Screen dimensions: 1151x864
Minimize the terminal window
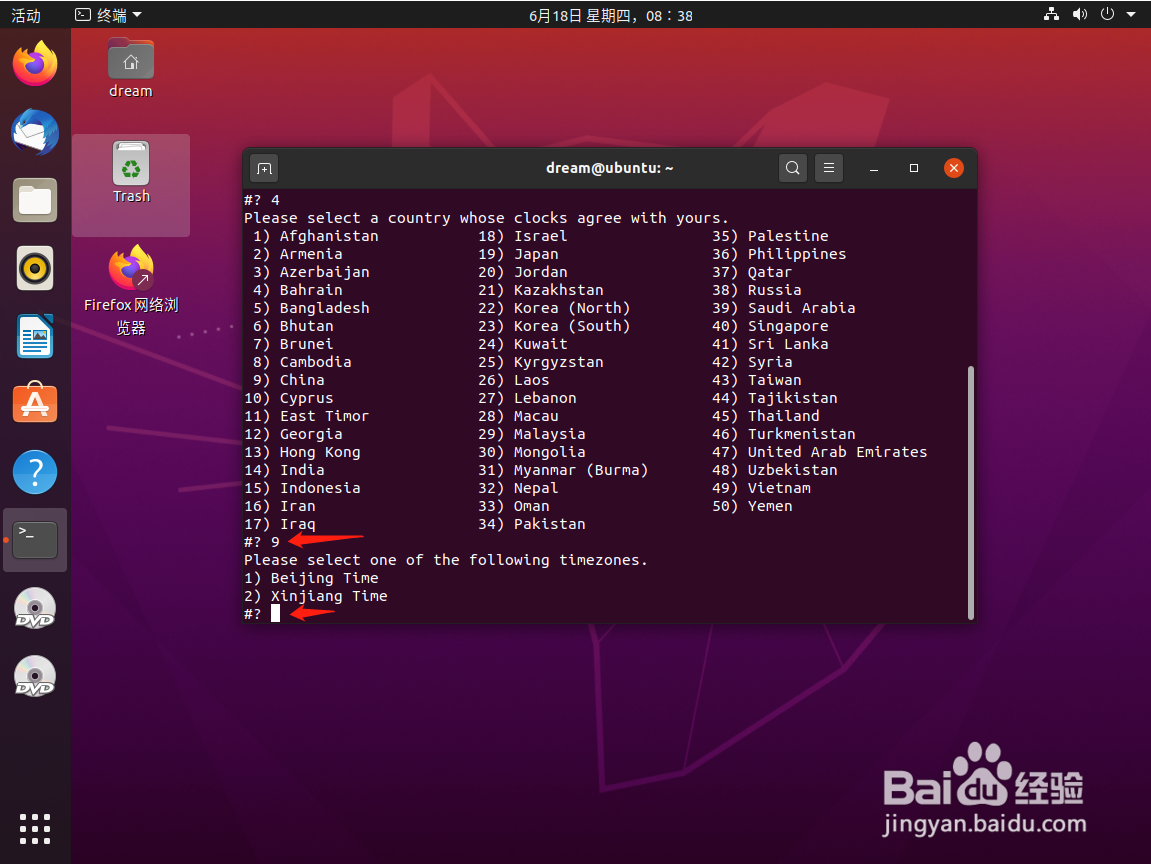874,168
